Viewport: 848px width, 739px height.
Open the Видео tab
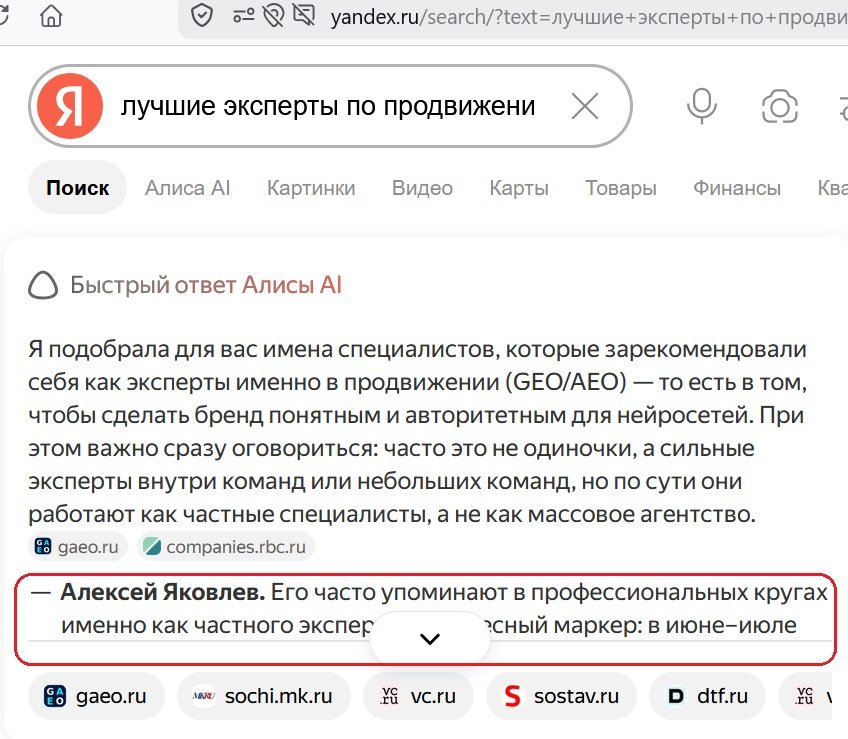pos(422,188)
